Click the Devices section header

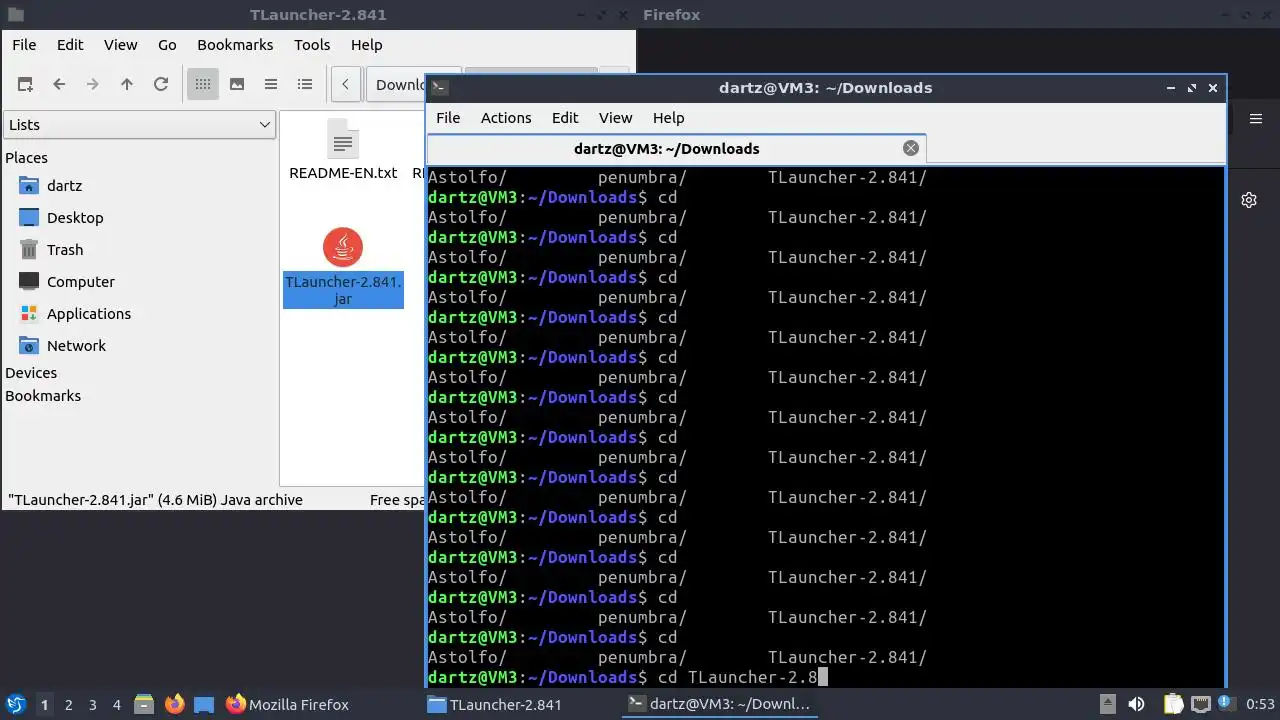pyautogui.click(x=31, y=373)
